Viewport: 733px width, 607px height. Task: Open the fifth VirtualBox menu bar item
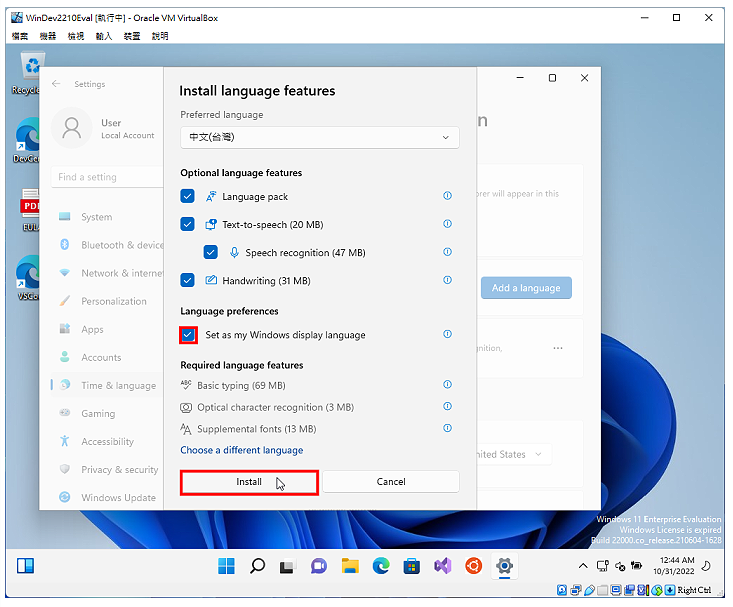132,36
